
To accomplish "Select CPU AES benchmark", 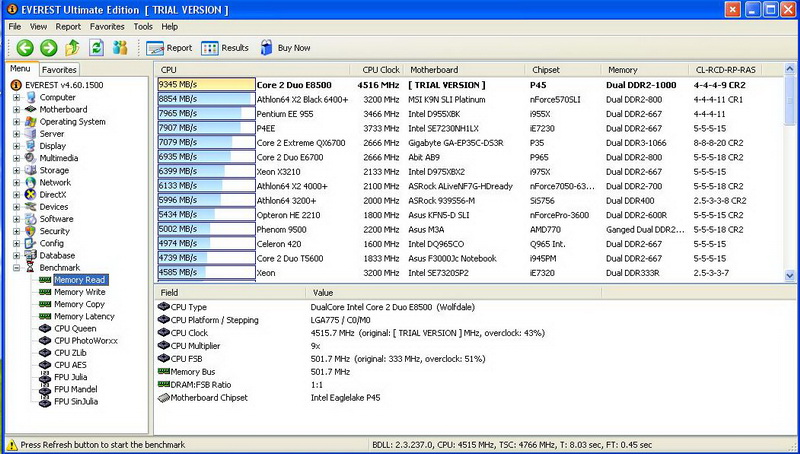I will 70,365.
